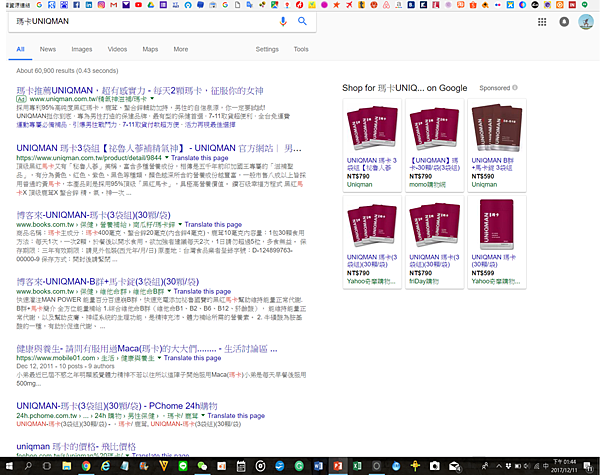Open the Action Center notification icon
Image resolution: width=600 pixels, height=475 pixels.
tap(588, 466)
